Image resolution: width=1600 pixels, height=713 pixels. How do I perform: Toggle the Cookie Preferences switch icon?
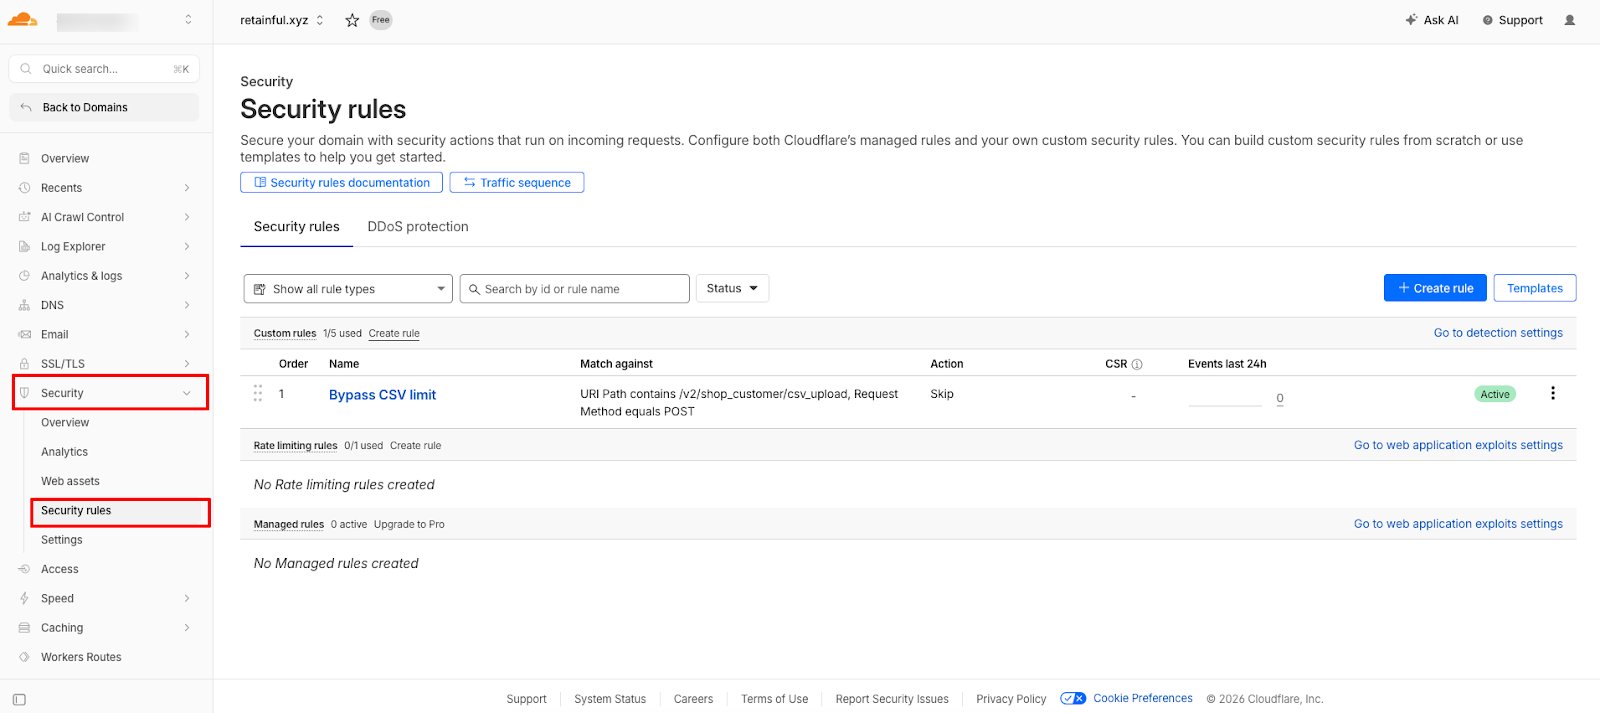1073,698
